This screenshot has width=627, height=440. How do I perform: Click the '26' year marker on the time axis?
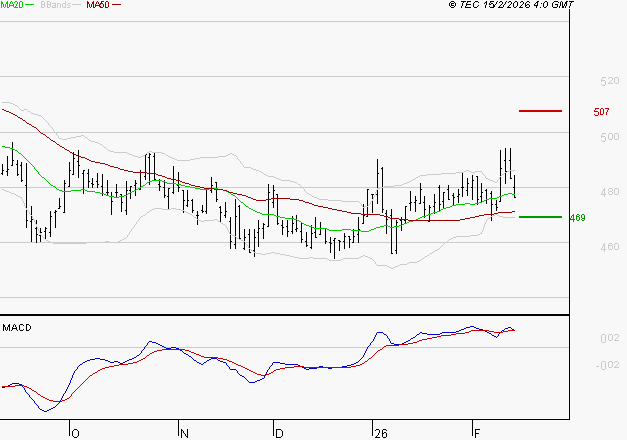[379, 433]
